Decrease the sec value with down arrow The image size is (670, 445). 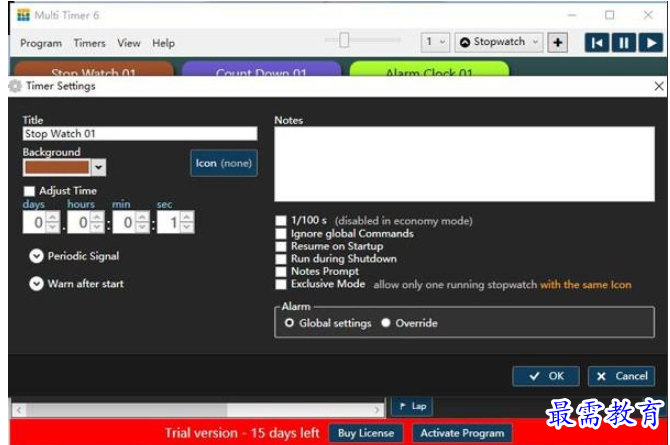click(187, 227)
